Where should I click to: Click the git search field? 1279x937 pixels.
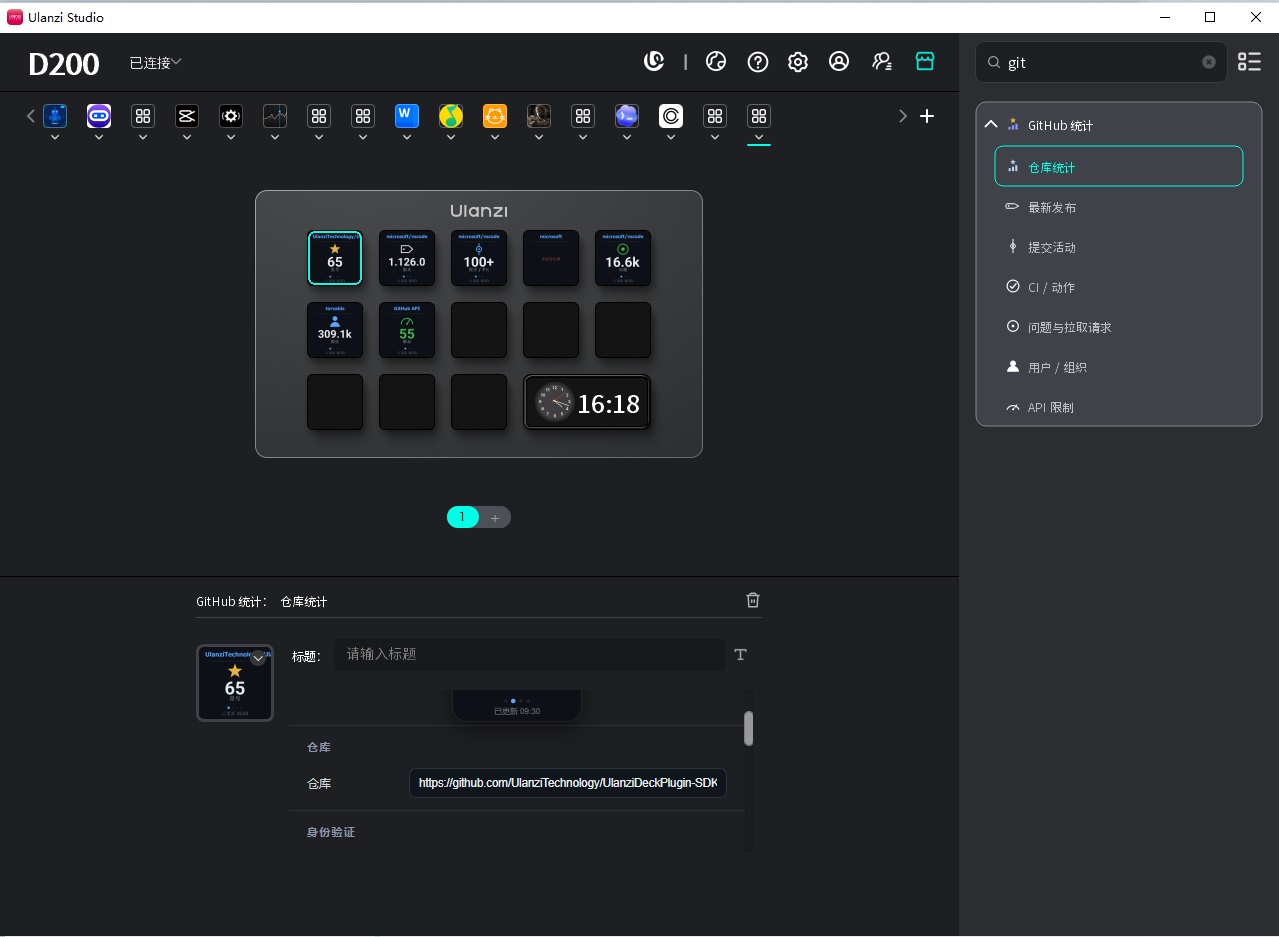coord(1101,62)
